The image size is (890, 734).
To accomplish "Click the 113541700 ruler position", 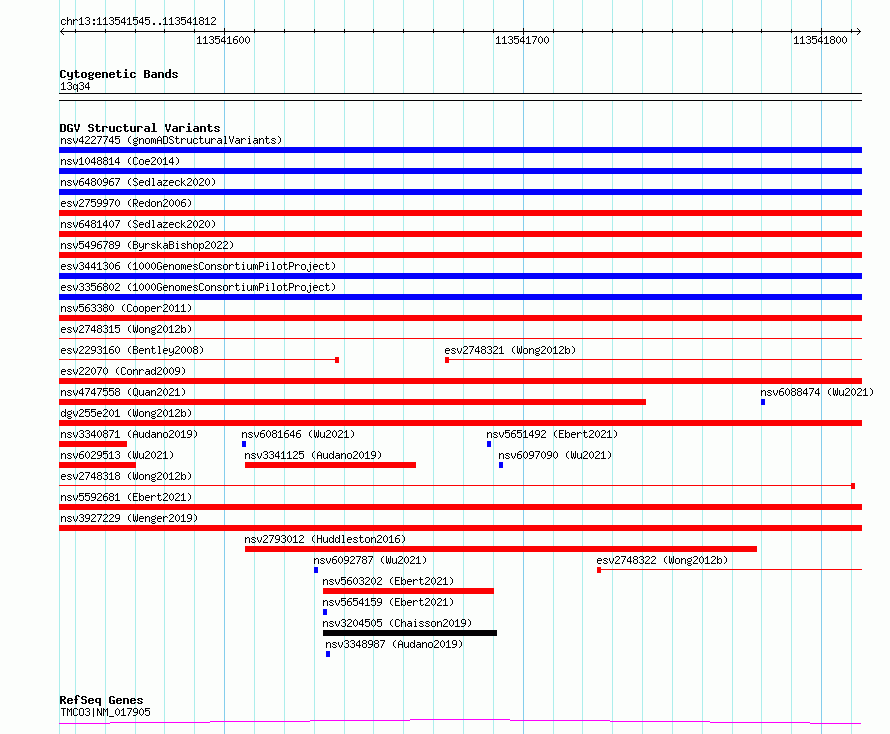I will (x=522, y=40).
